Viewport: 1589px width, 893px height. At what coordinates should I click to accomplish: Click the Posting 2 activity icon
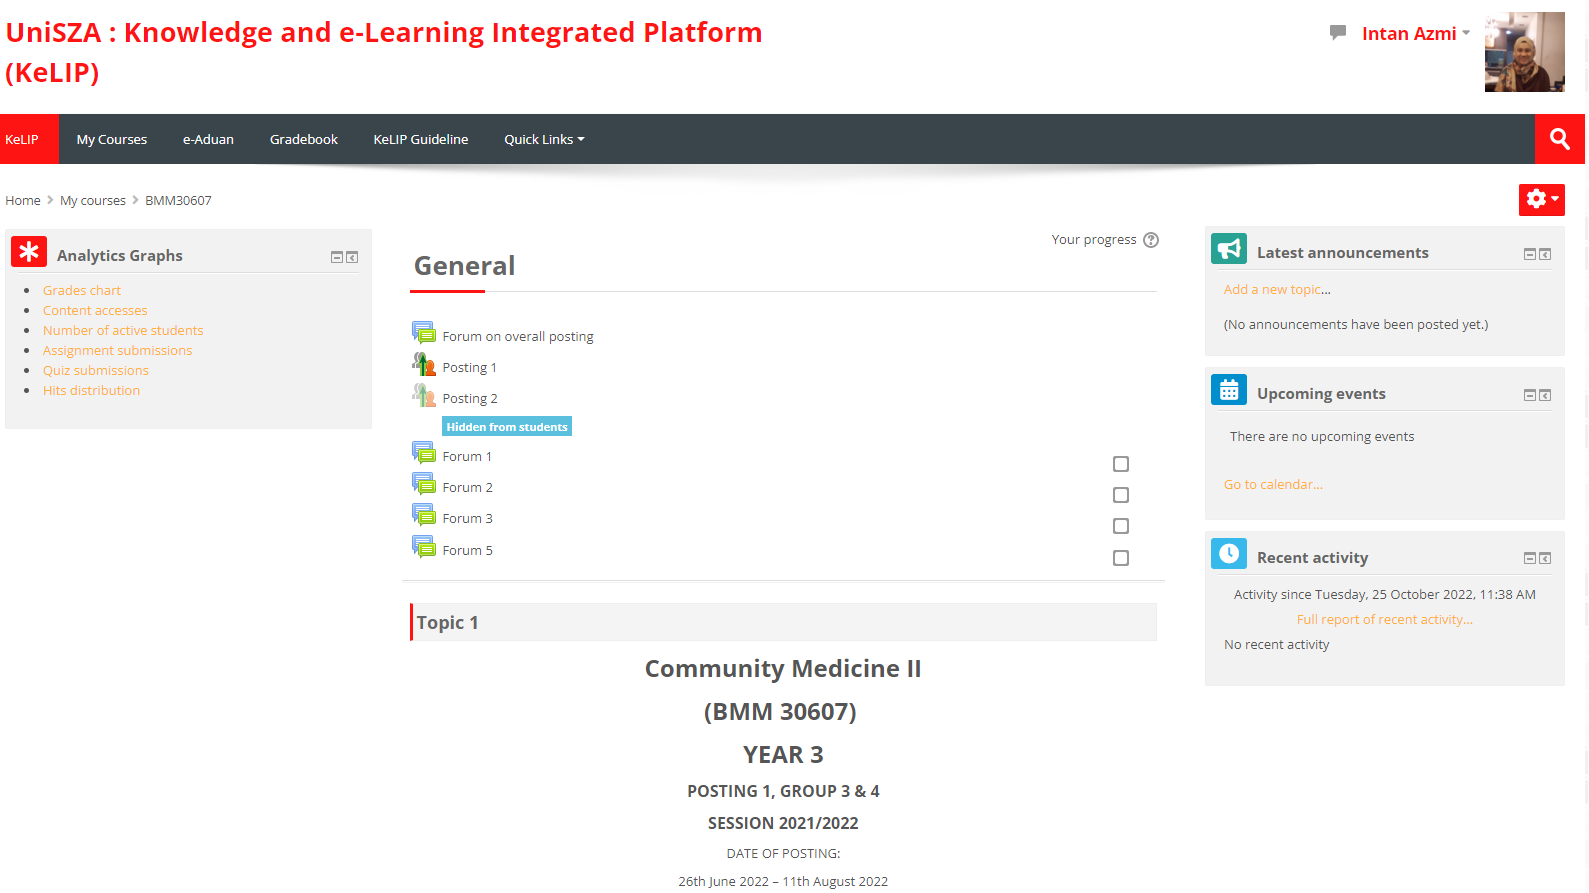pyautogui.click(x=424, y=394)
